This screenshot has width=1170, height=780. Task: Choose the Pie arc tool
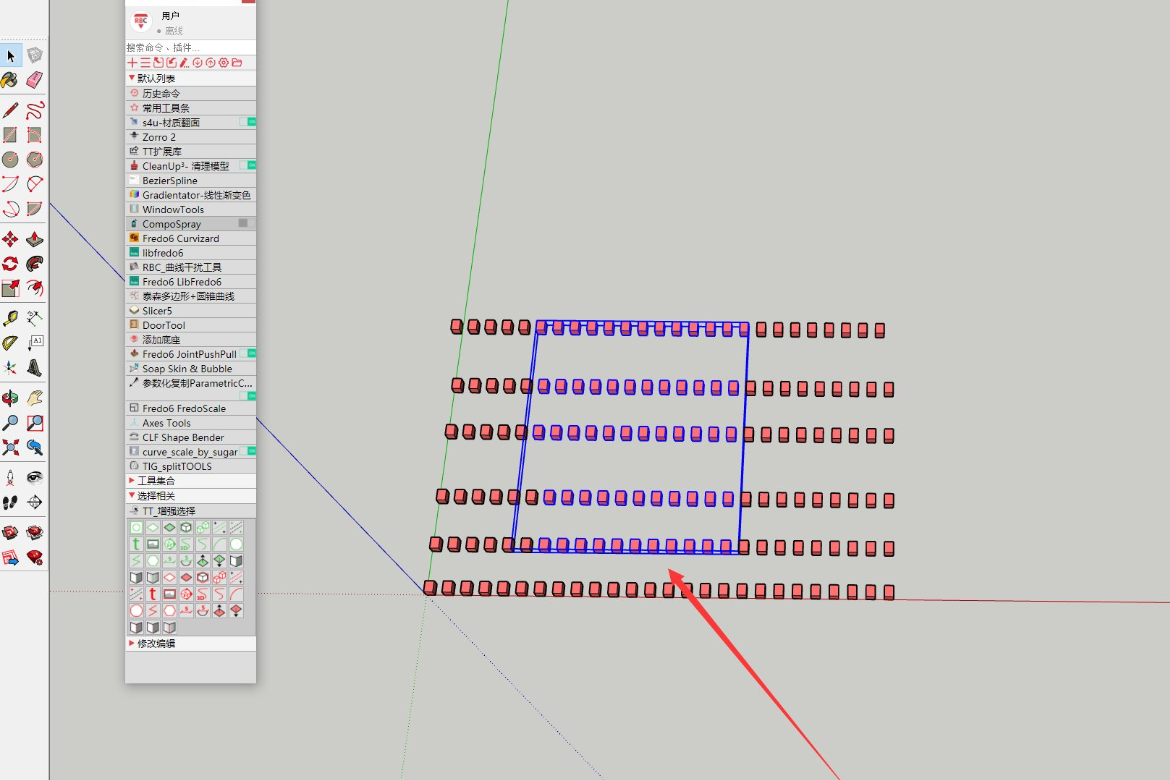point(34,208)
